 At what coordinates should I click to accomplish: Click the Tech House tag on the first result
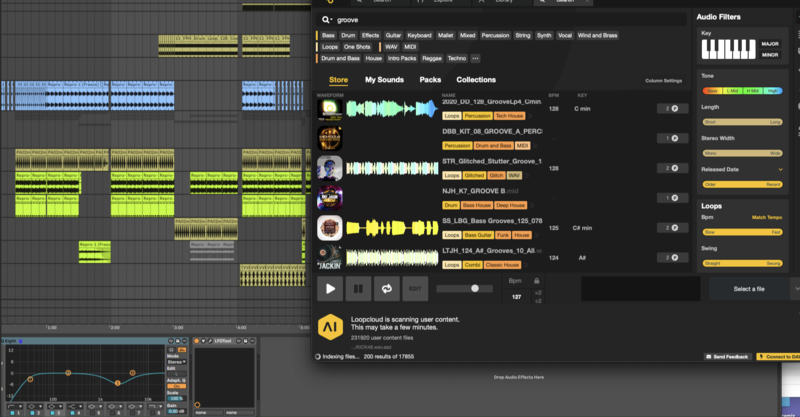(509, 116)
